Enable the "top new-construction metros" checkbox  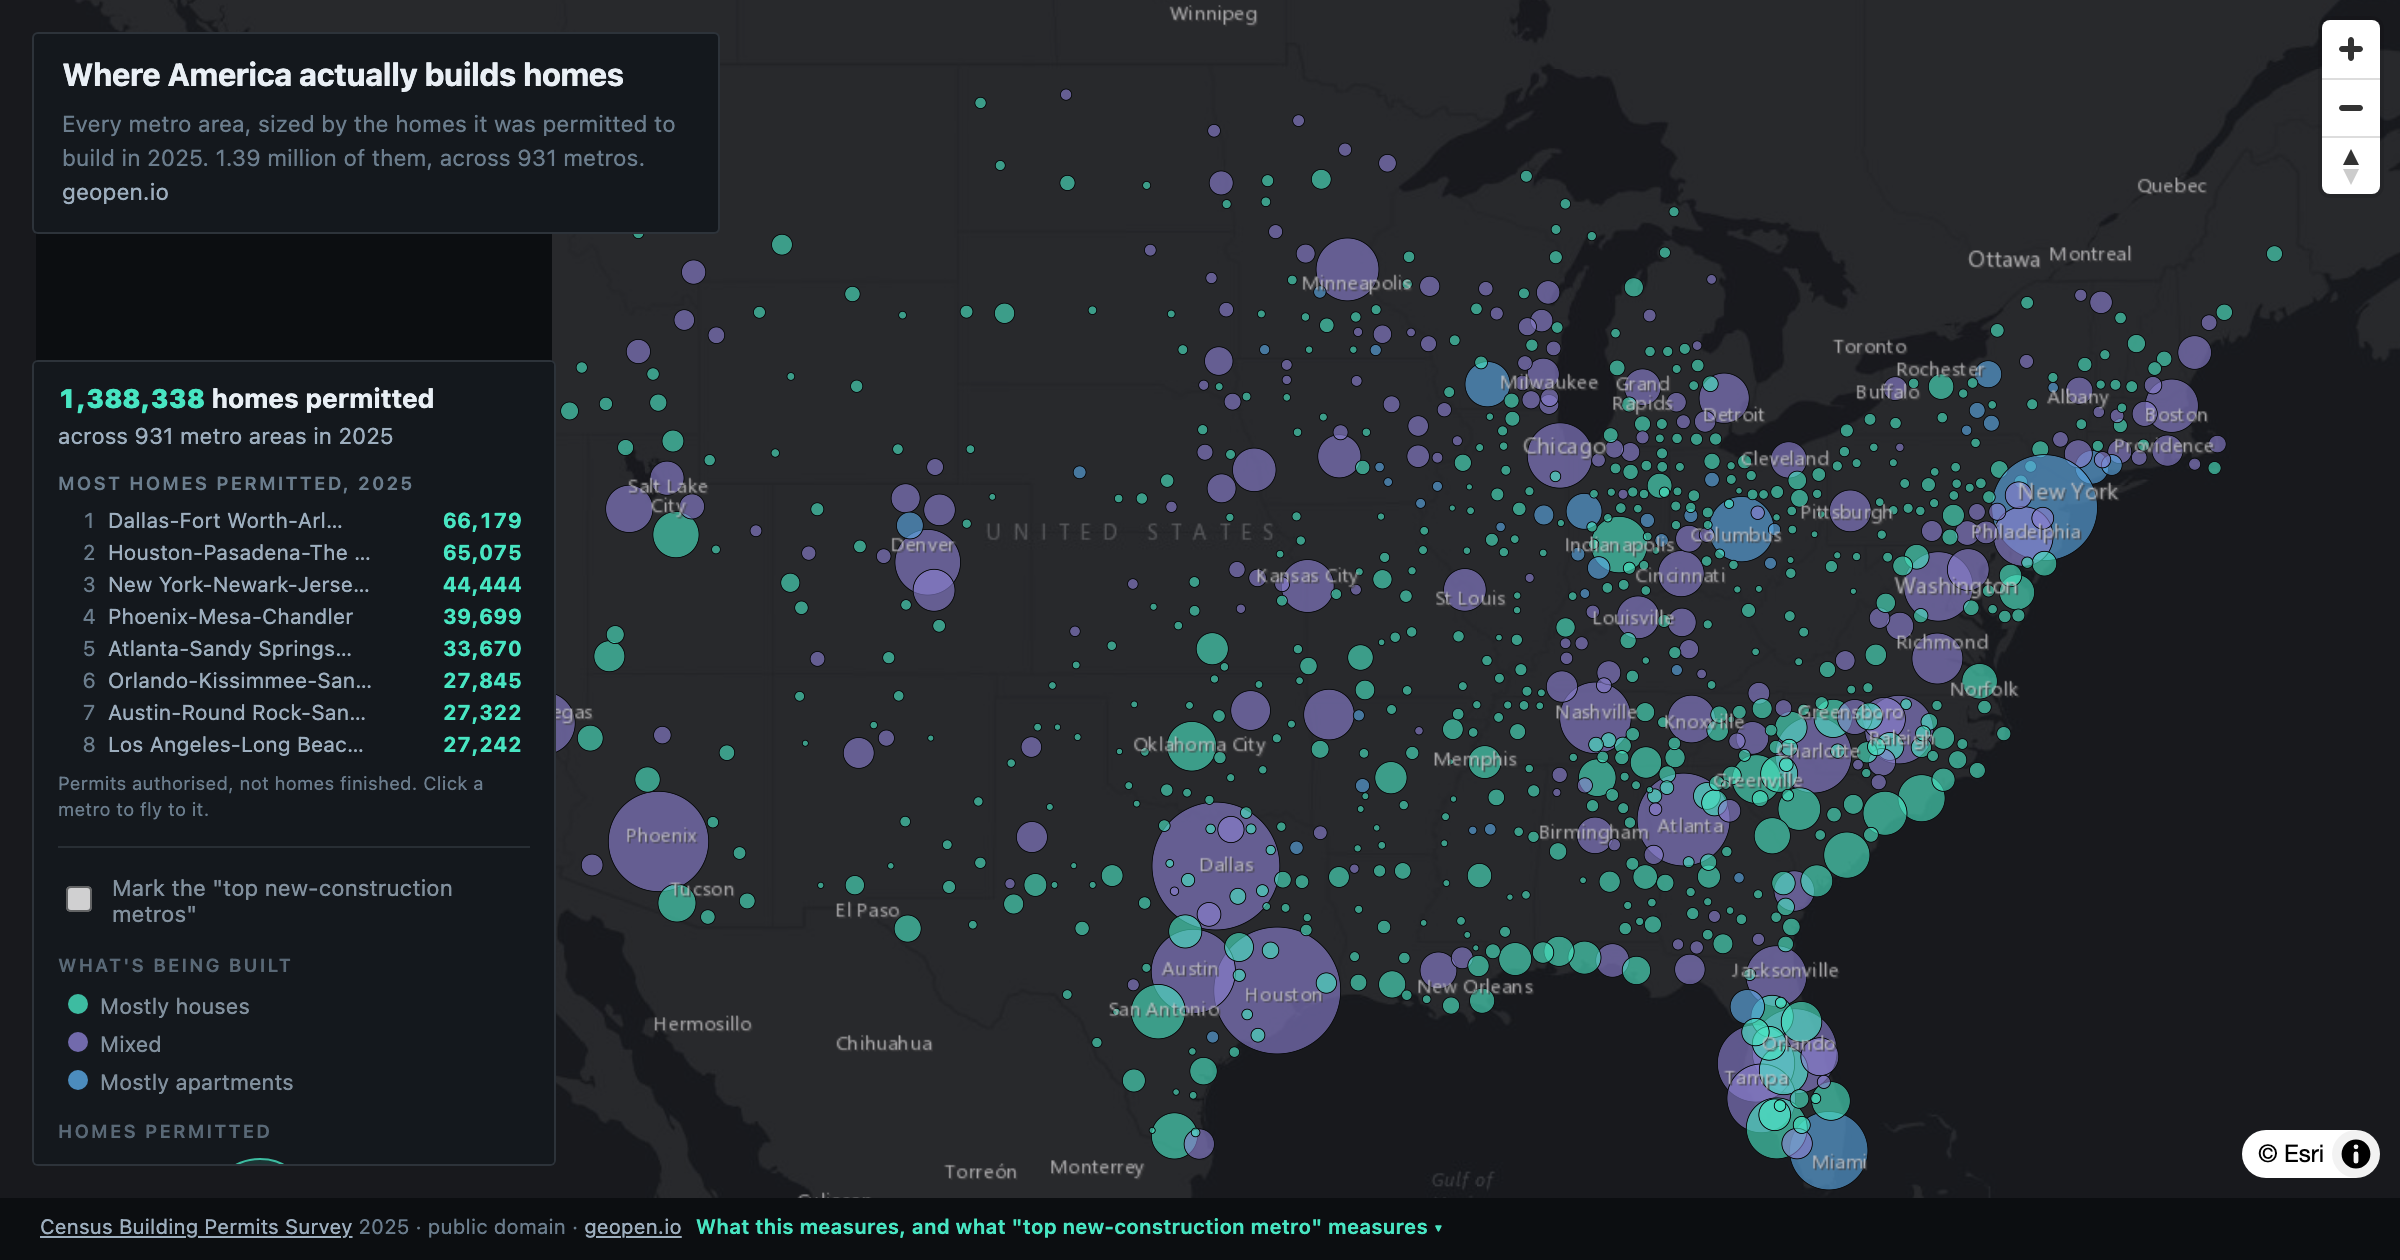(79, 899)
